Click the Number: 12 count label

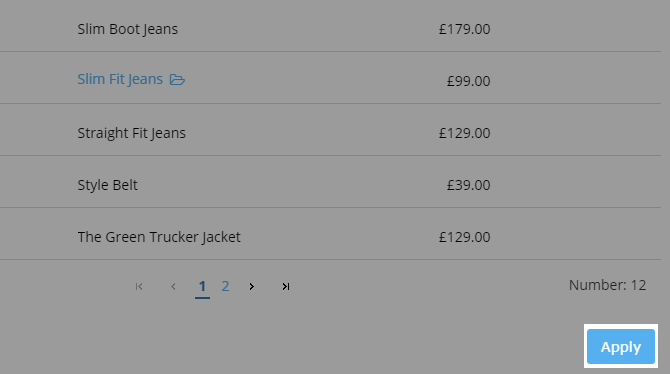click(x=607, y=285)
